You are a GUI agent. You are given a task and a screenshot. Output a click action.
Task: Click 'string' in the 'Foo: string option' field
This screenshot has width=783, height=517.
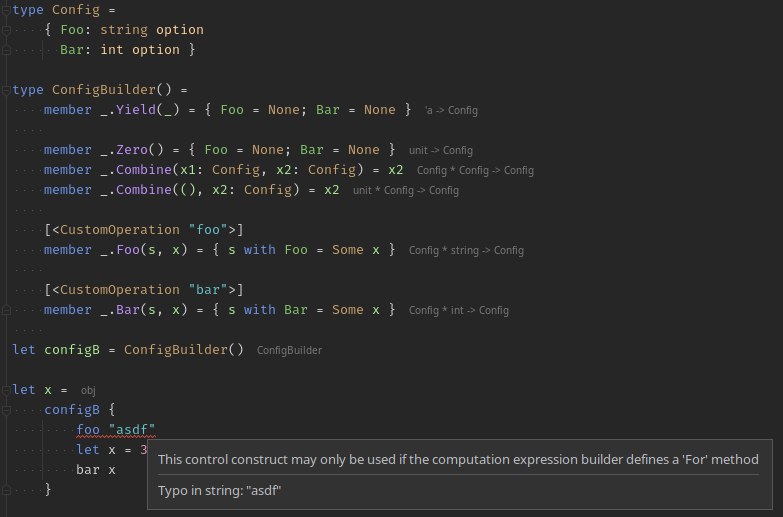(124, 30)
